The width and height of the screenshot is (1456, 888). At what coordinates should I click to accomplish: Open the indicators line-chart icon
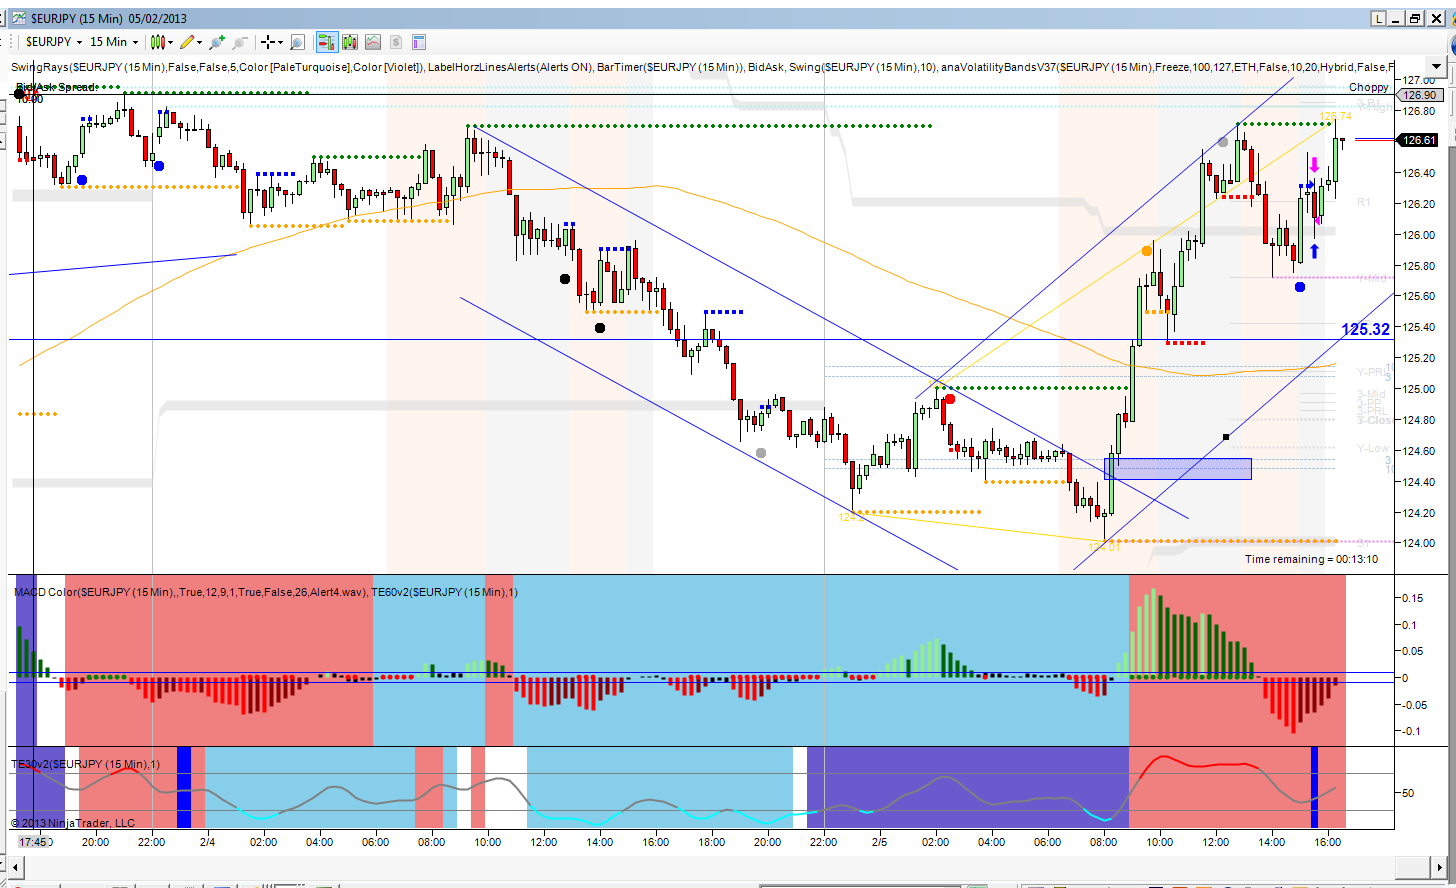(373, 42)
